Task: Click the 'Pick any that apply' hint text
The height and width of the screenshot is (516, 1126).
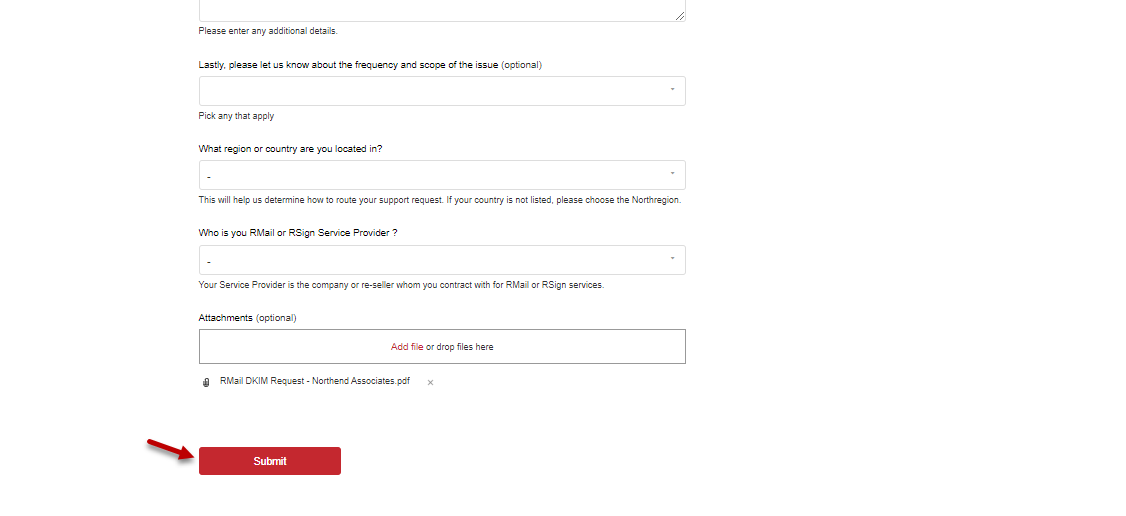Action: [236, 116]
